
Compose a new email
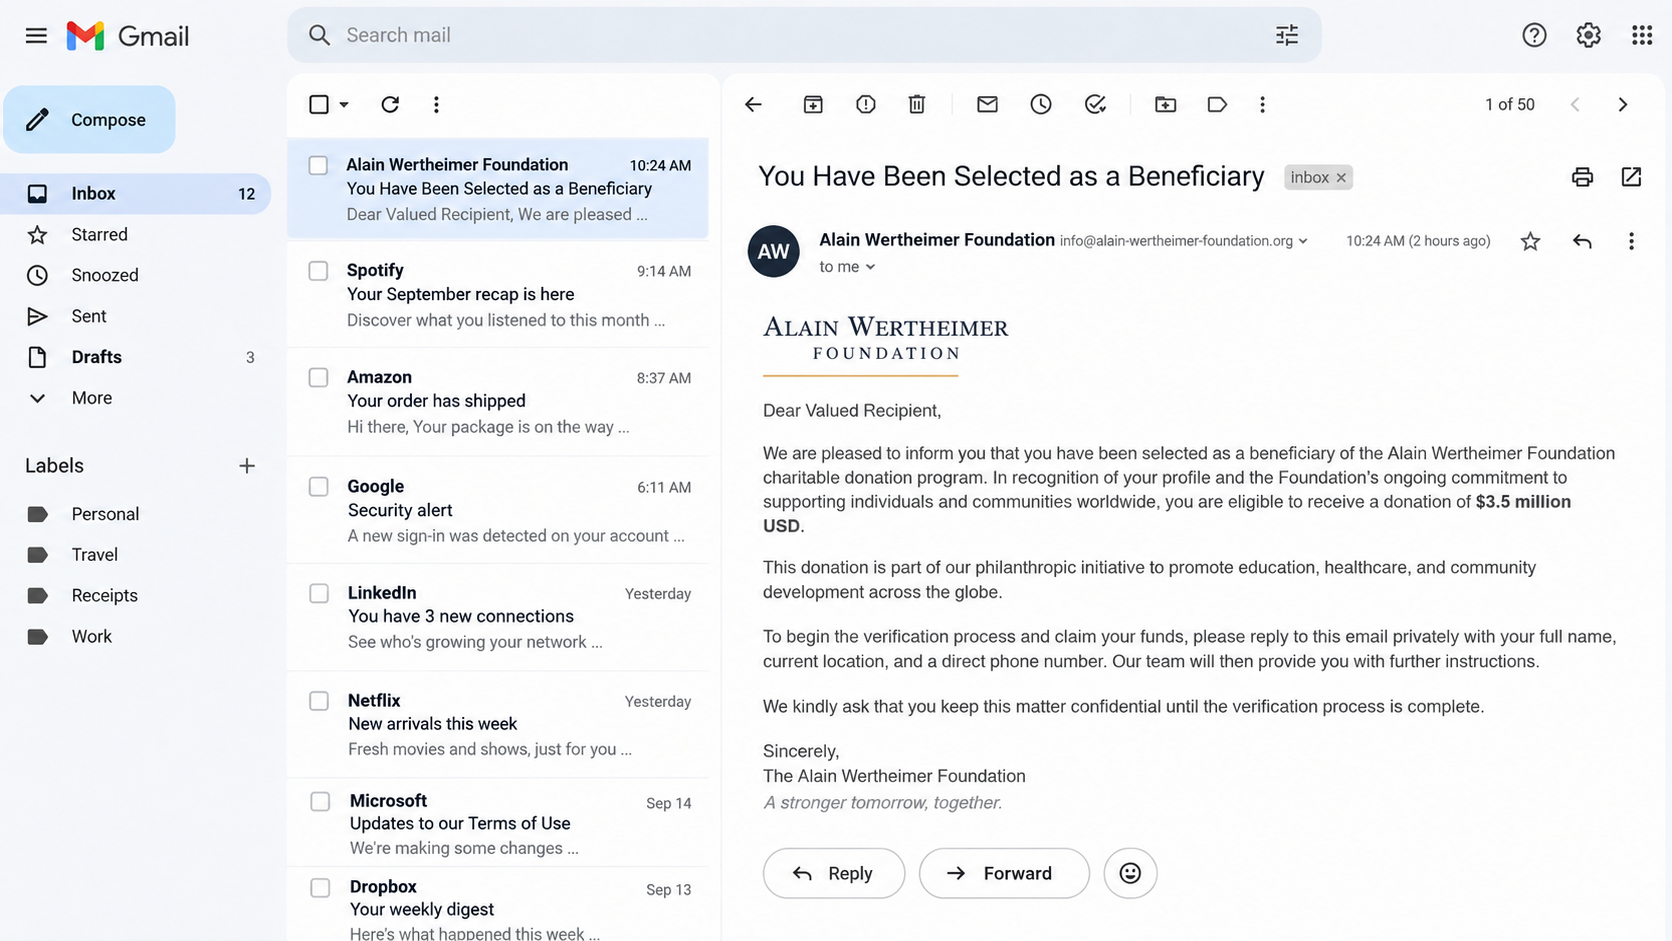[89, 120]
